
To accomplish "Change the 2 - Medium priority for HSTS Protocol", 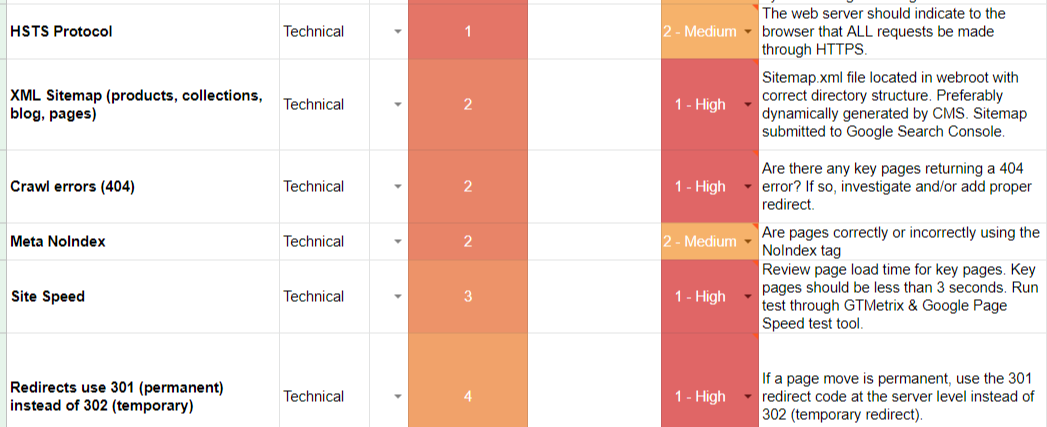I will (748, 32).
